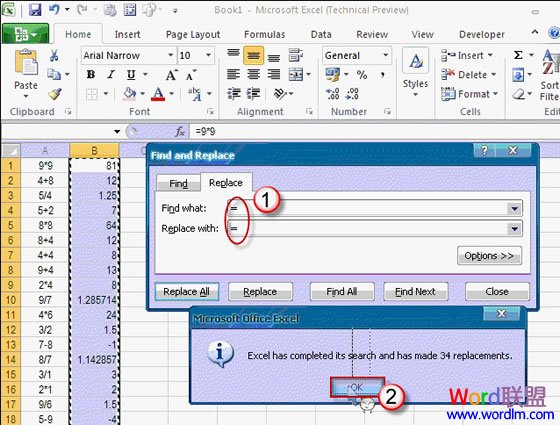Click OK in the replacements message box
Screen dimensions: 560x425
point(357,387)
